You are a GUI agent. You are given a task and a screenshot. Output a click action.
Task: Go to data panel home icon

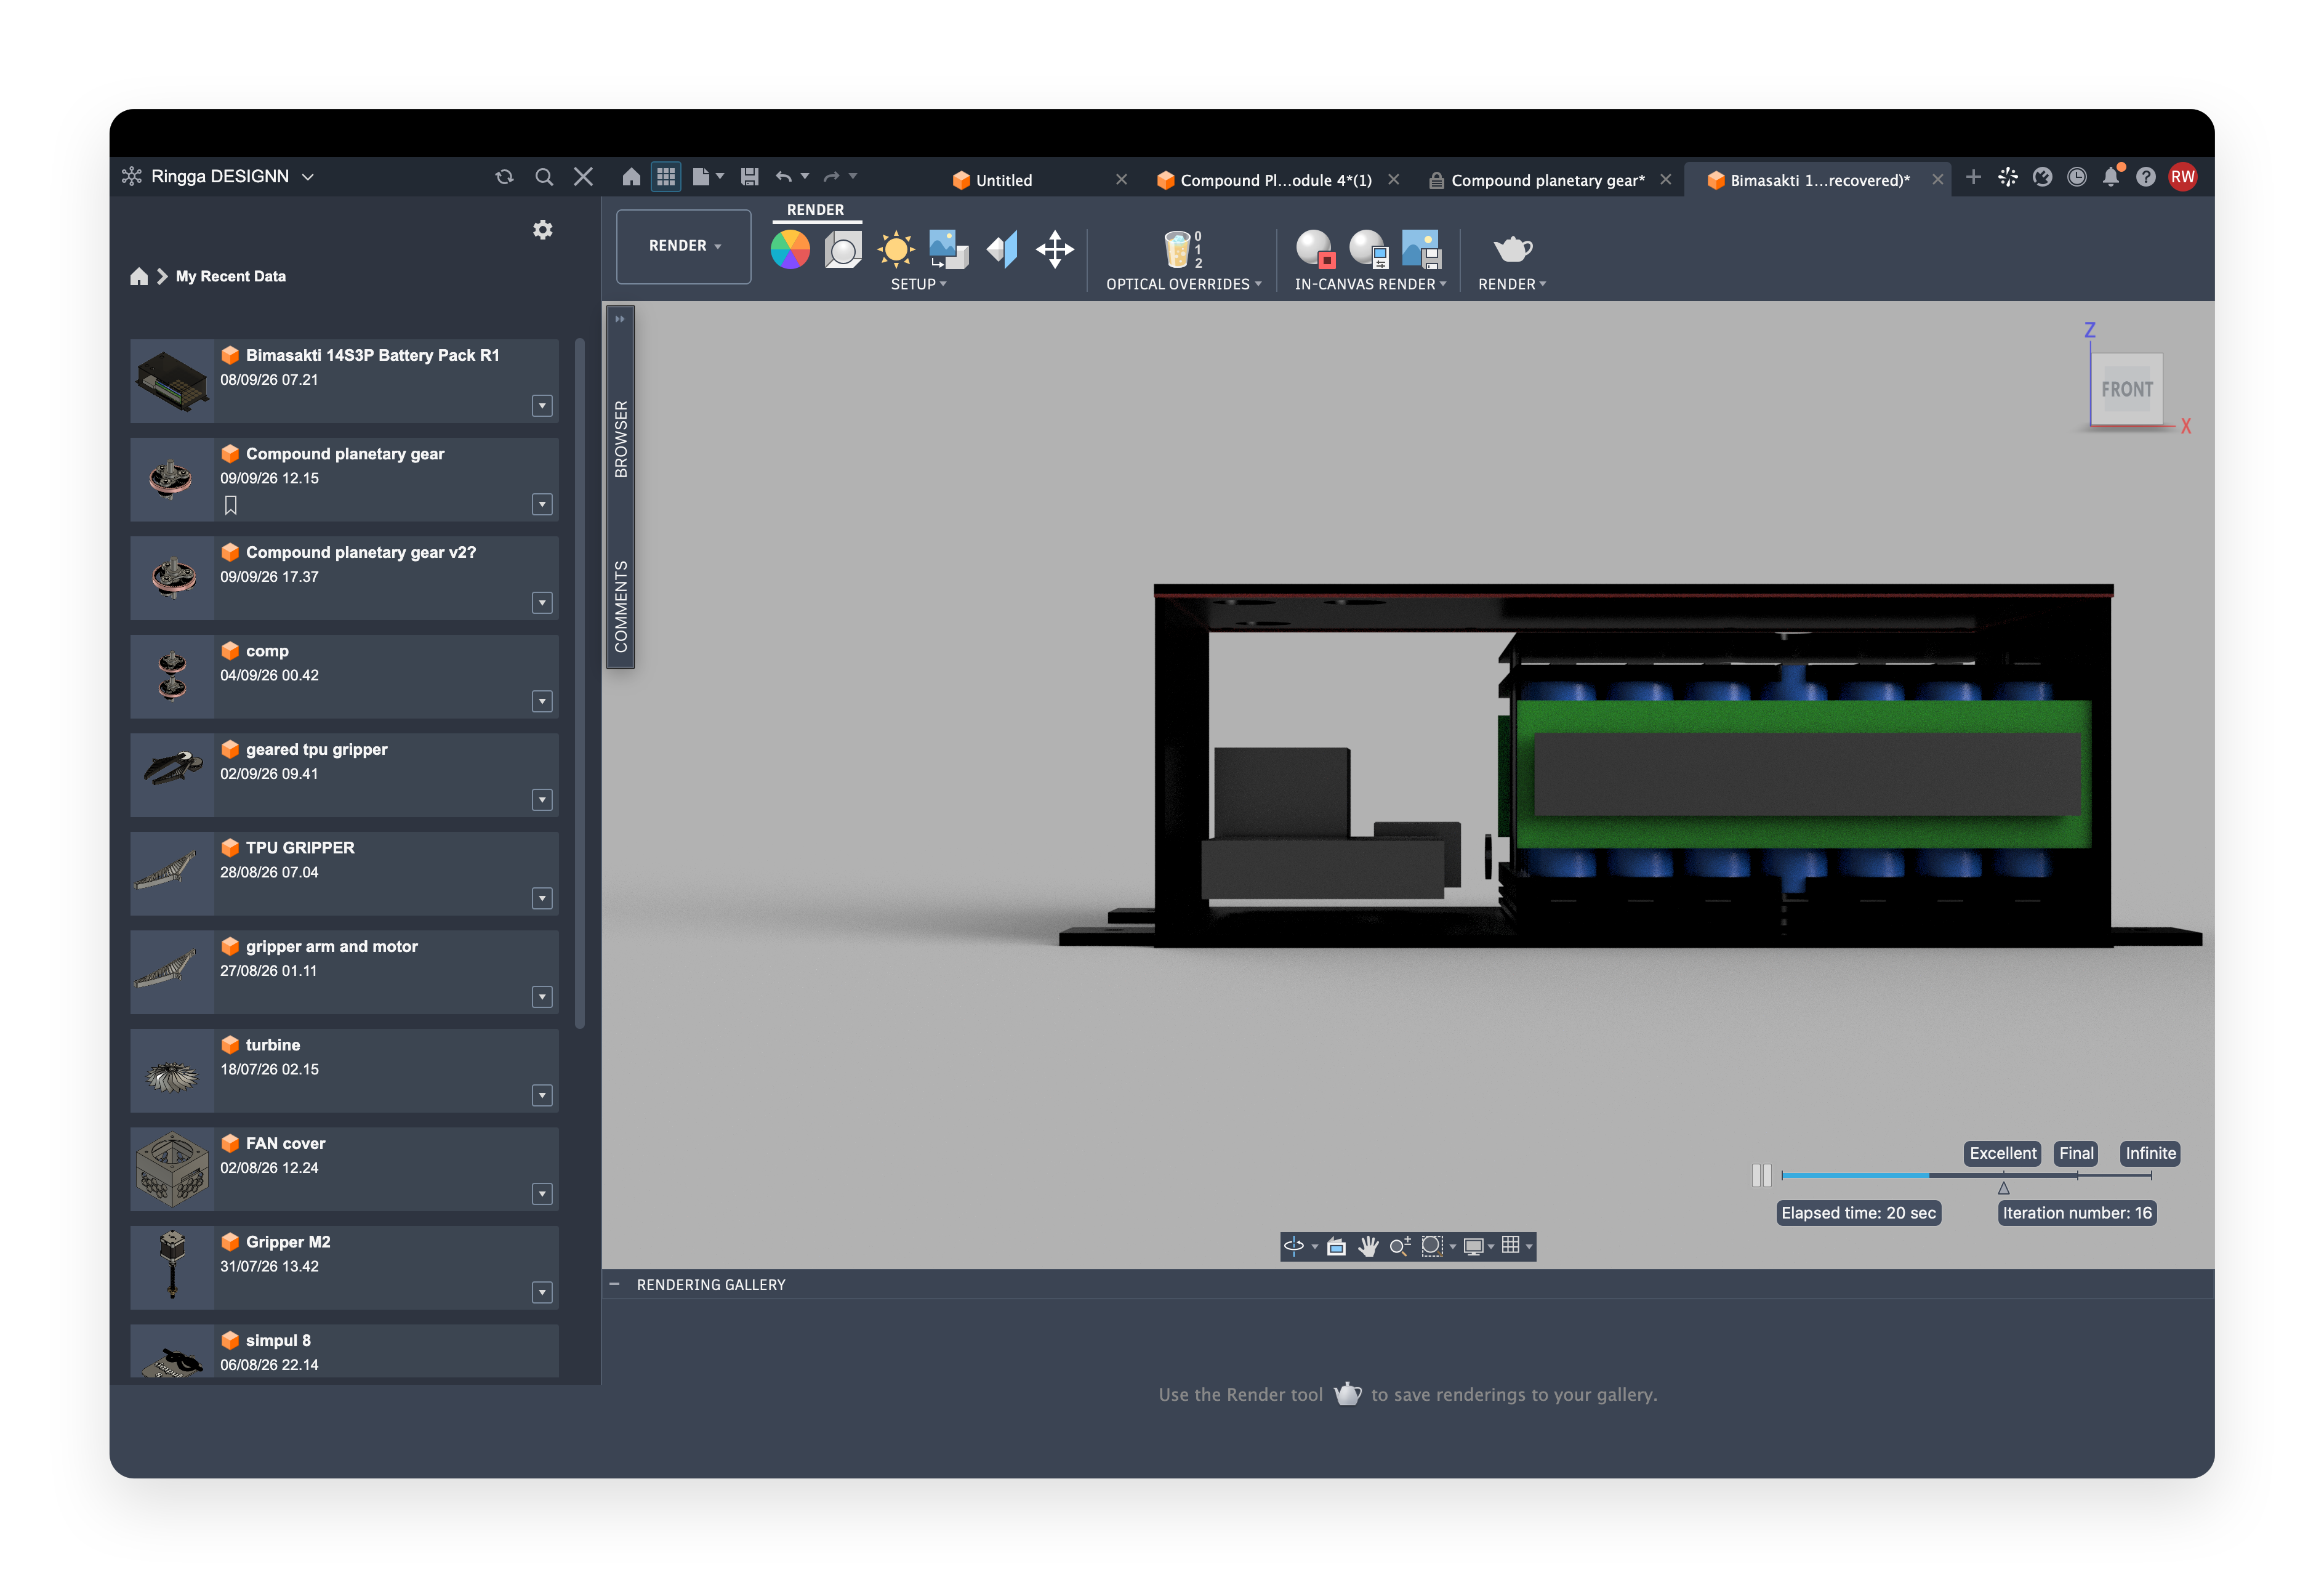click(x=139, y=276)
